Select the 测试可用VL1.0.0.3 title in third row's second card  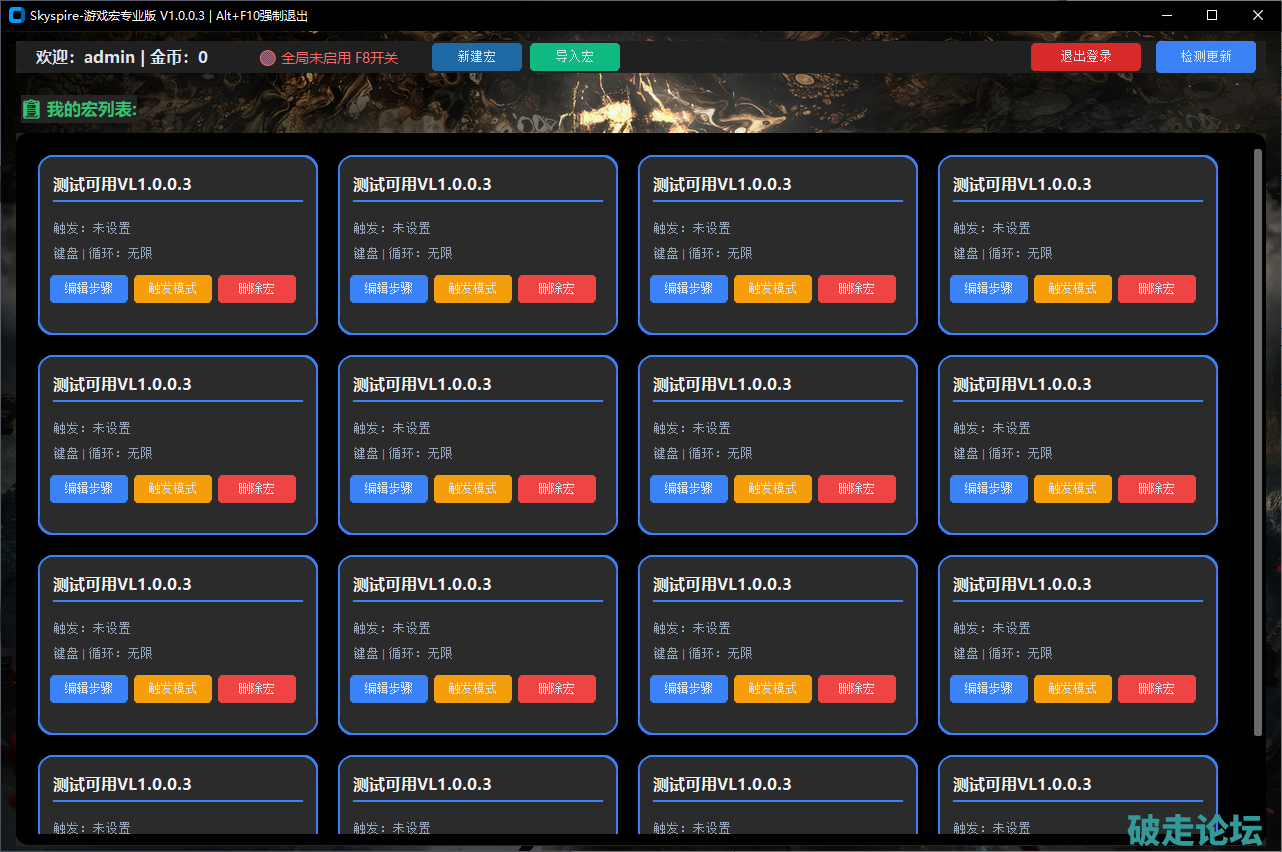[x=422, y=584]
